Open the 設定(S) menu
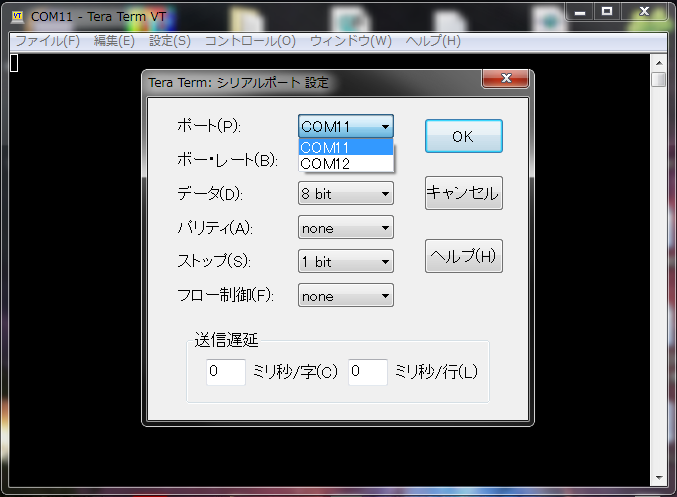 pyautogui.click(x=169, y=41)
